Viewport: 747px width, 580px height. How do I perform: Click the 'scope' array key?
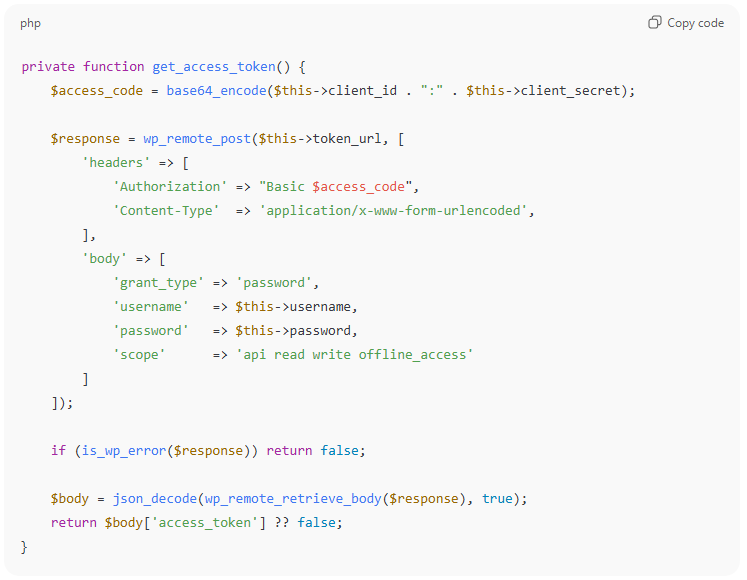tap(139, 355)
